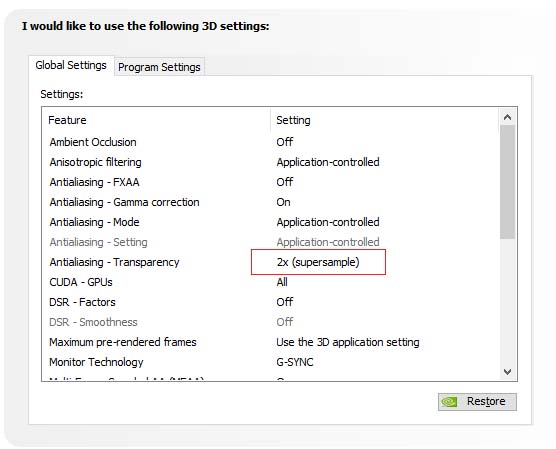The height and width of the screenshot is (449, 556).
Task: Click the scrollbar up arrow
Action: point(507,117)
